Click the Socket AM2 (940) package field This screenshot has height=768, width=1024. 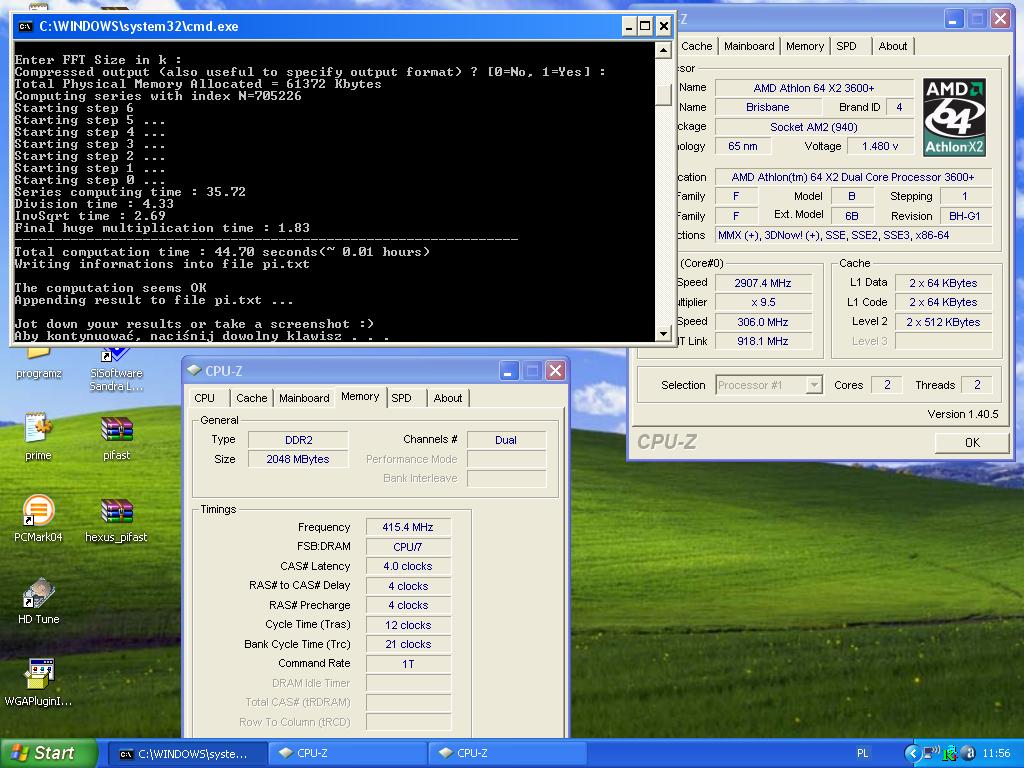click(814, 127)
